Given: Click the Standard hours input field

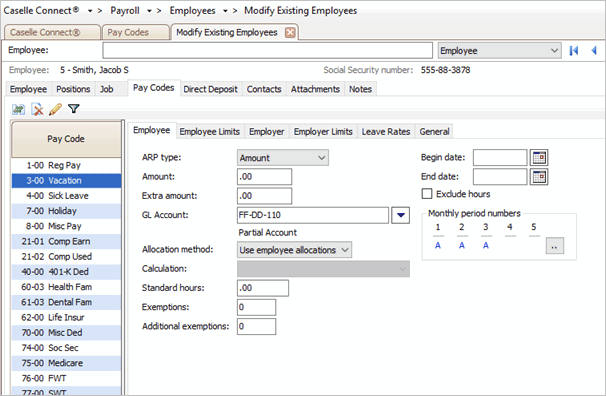Looking at the screenshot, I should tap(263, 288).
